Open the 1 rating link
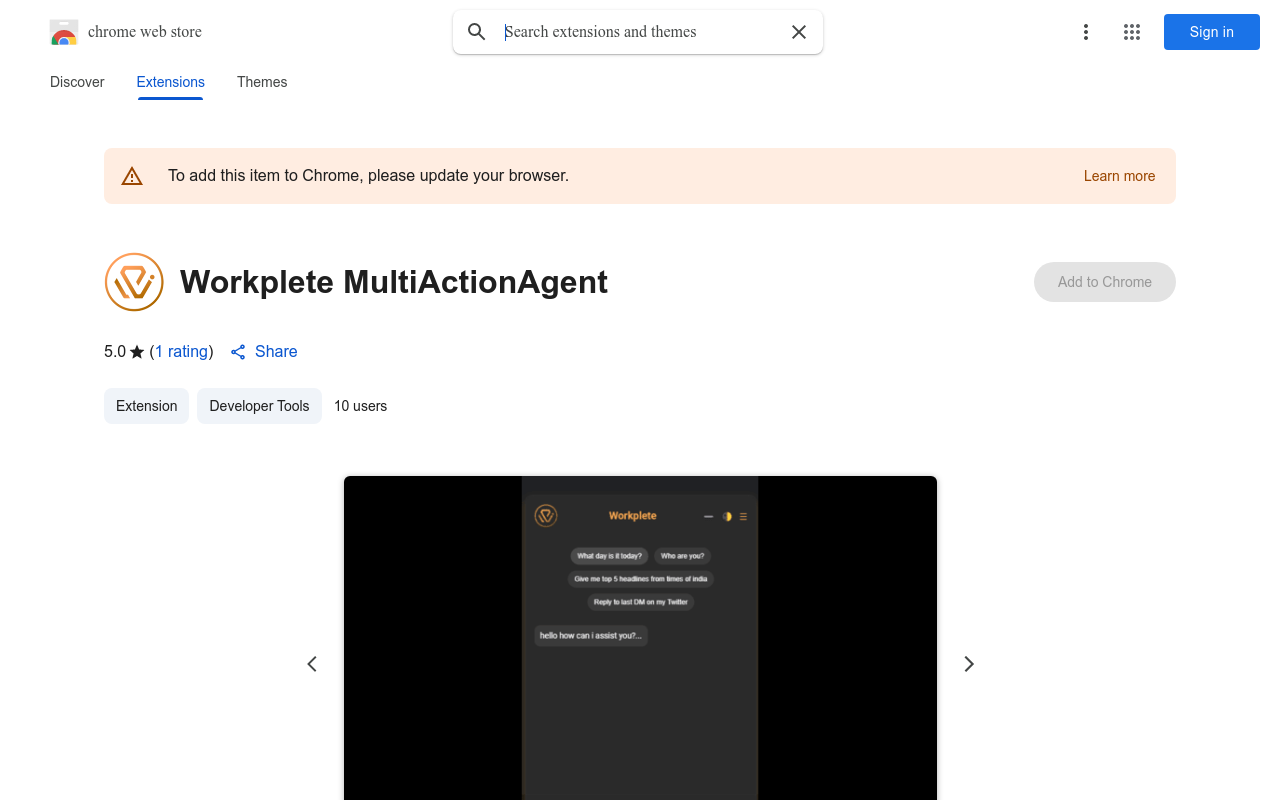Image resolution: width=1280 pixels, height=800 pixels. pos(182,351)
